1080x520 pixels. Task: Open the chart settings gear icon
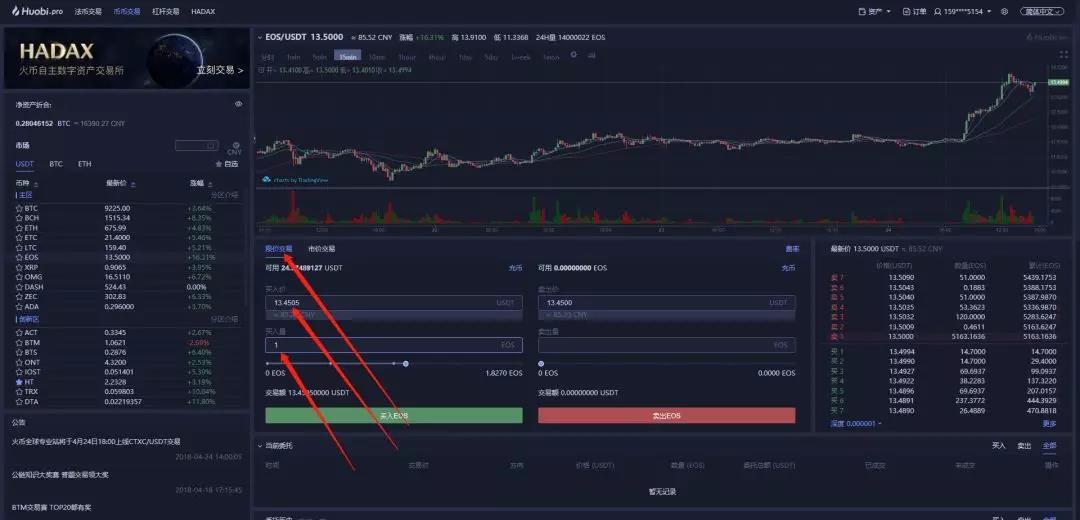click(573, 55)
